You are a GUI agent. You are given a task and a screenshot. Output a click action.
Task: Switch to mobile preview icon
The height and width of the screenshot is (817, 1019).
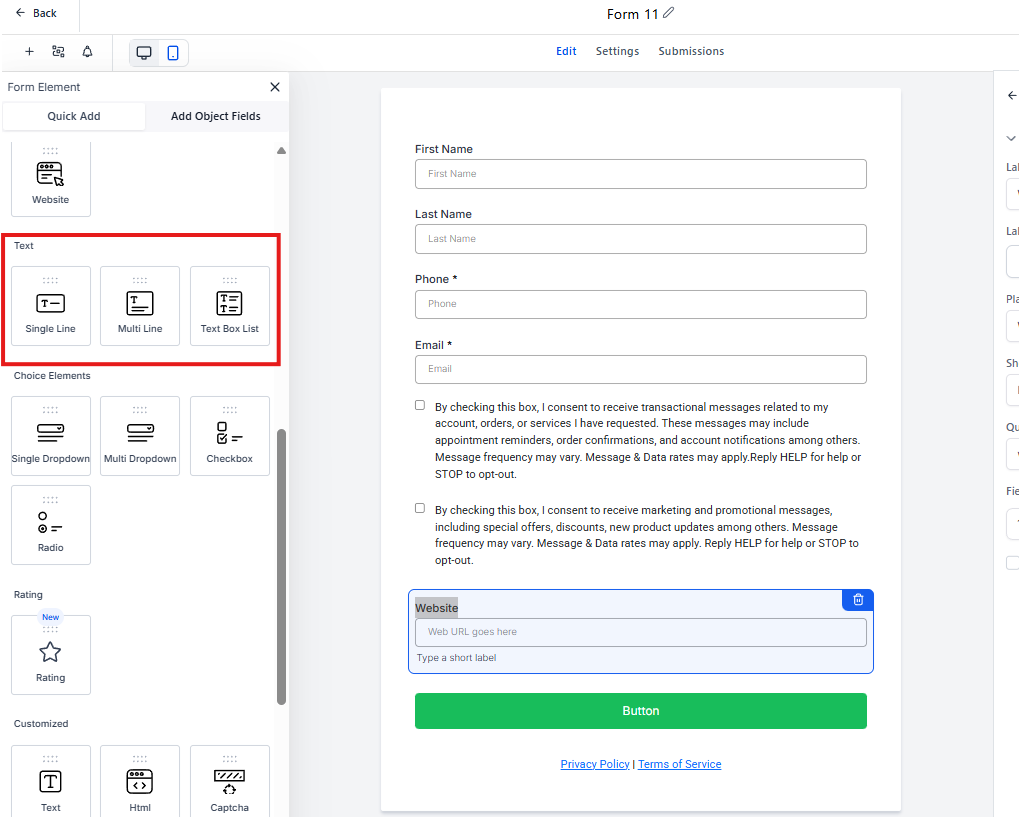tap(173, 53)
